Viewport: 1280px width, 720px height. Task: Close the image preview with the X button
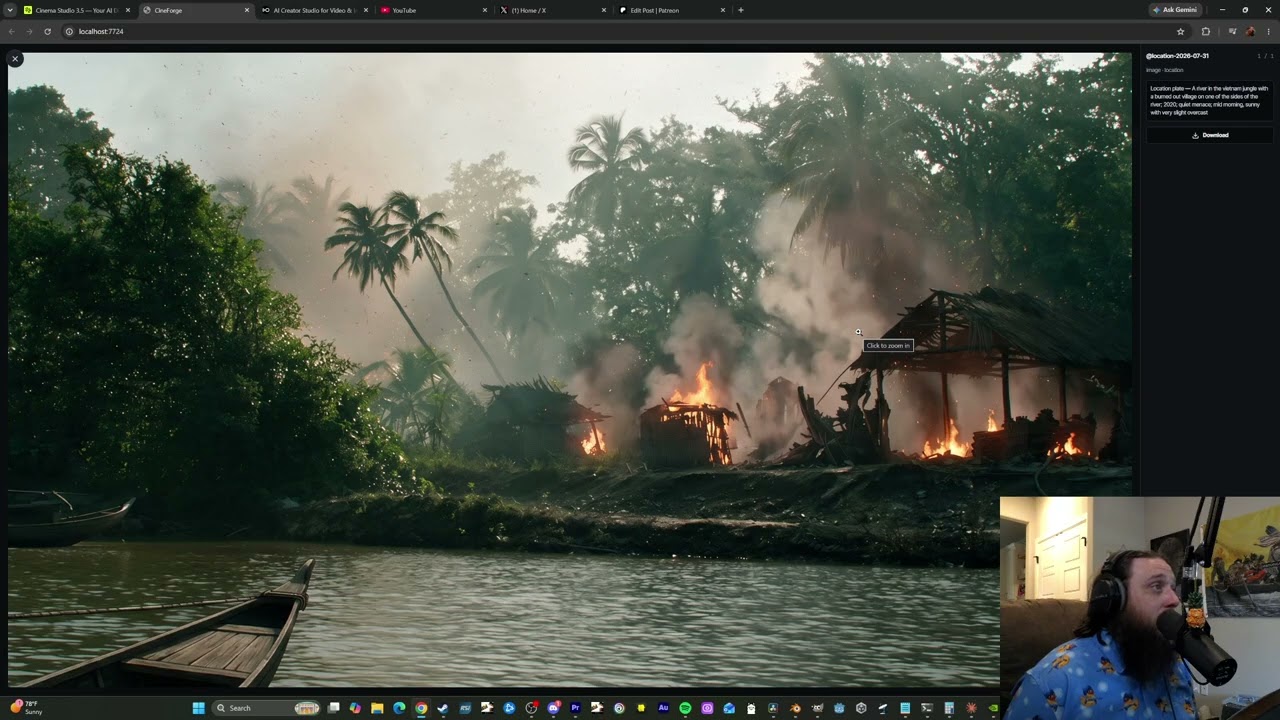coord(15,59)
